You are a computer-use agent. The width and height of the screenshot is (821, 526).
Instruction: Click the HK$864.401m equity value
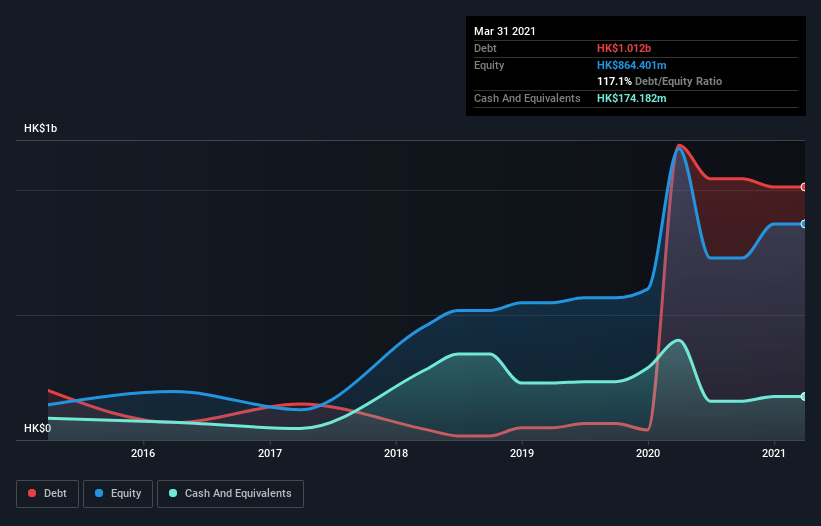coord(631,65)
